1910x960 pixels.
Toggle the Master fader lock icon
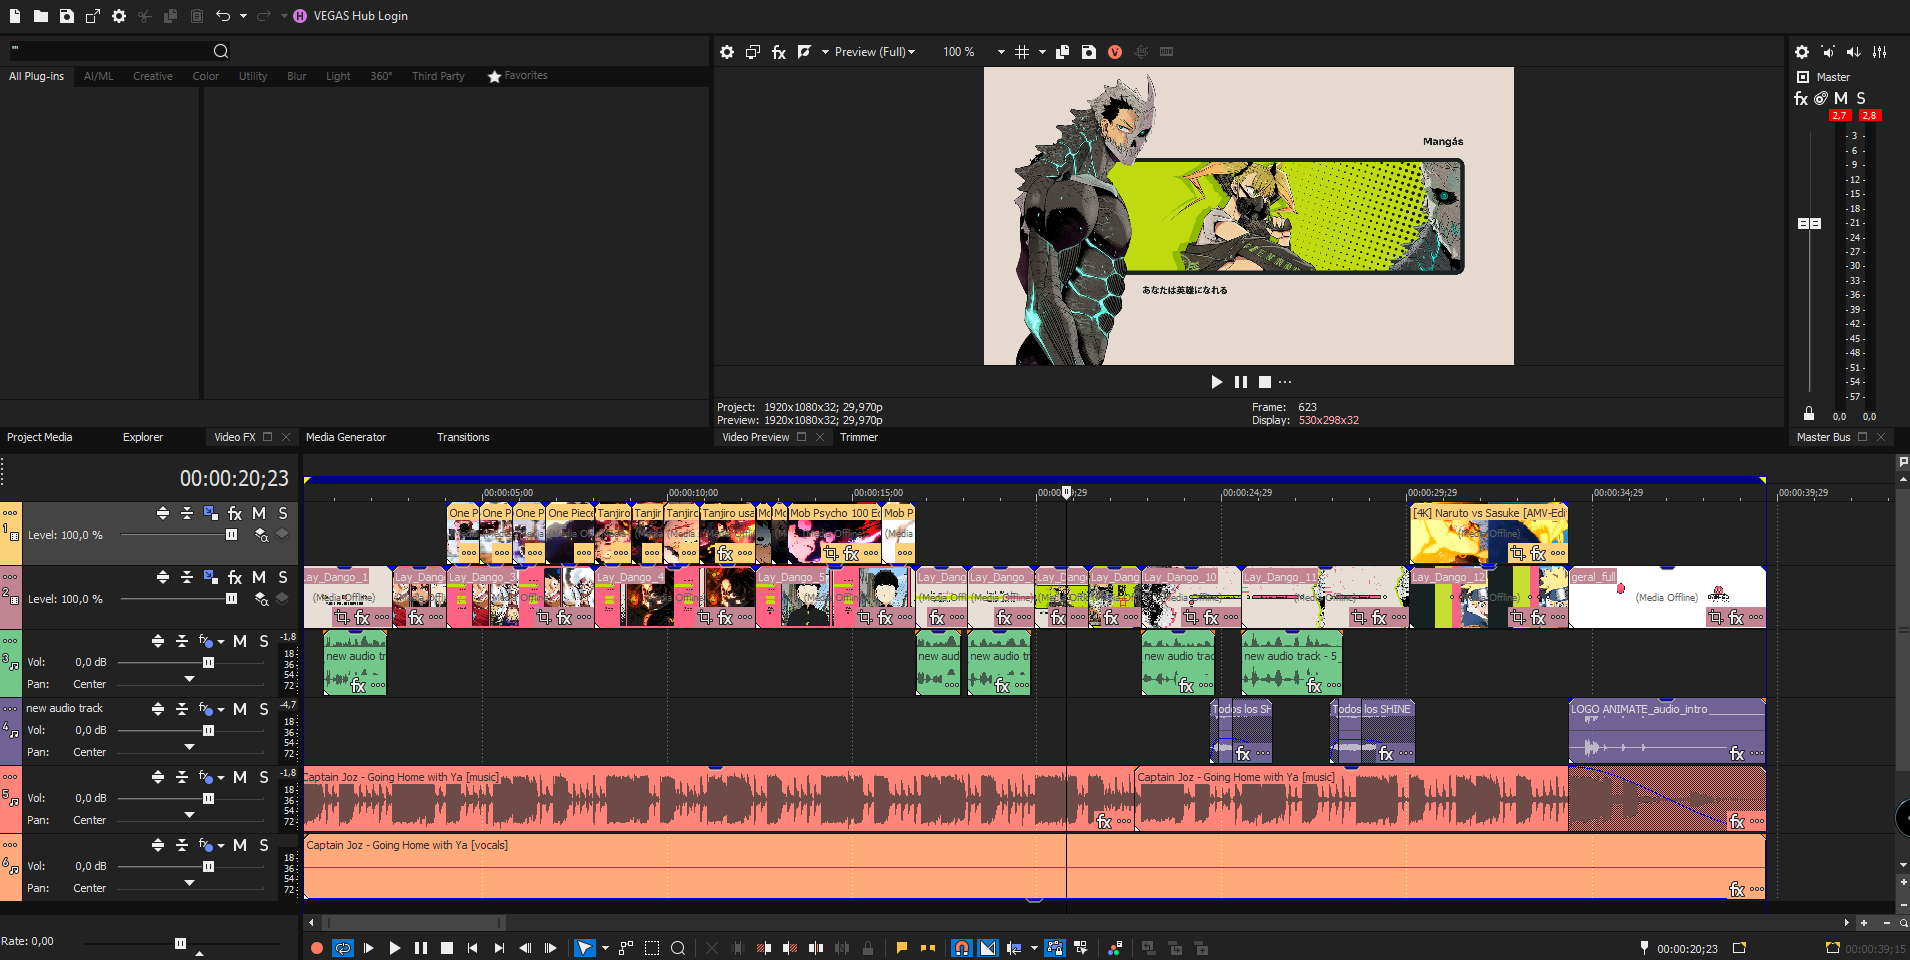pyautogui.click(x=1809, y=413)
